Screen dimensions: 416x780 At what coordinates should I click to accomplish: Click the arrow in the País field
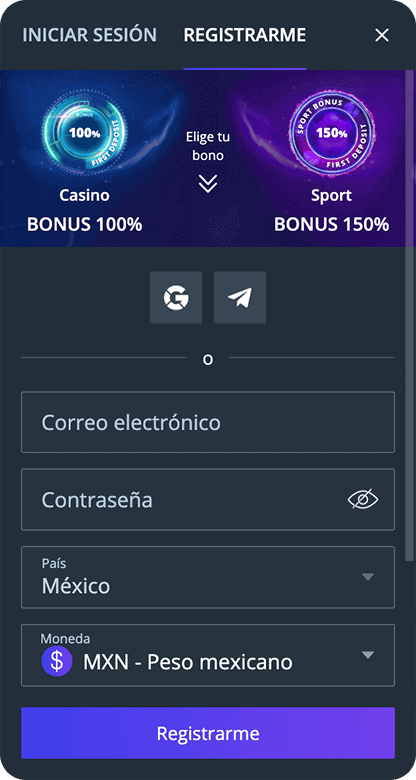tap(368, 577)
